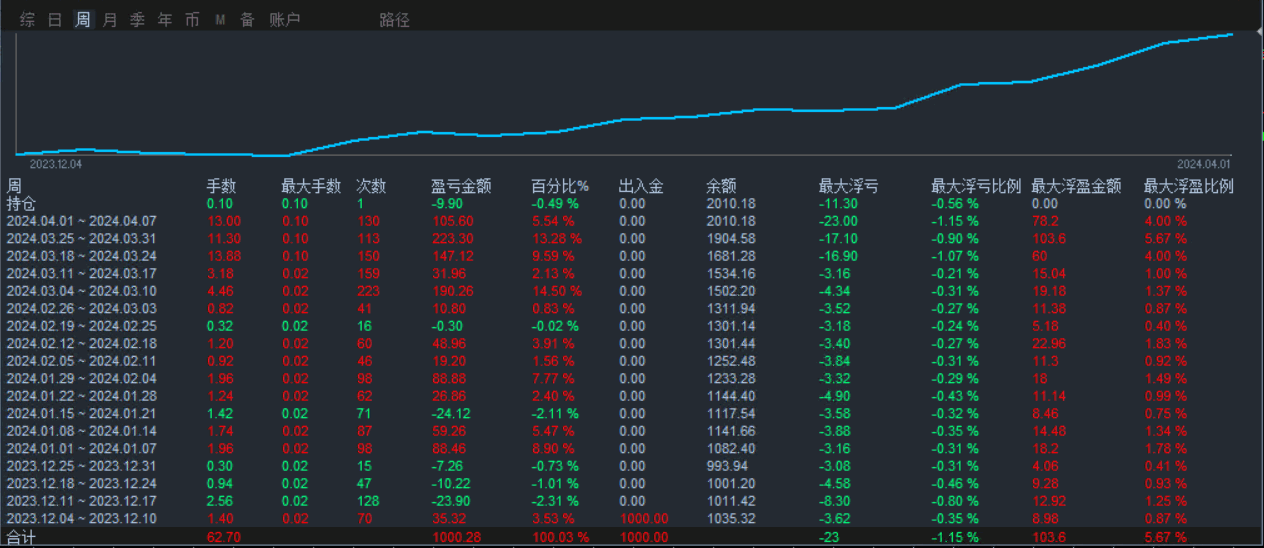Click the 1035.32 balance cell

click(730, 518)
